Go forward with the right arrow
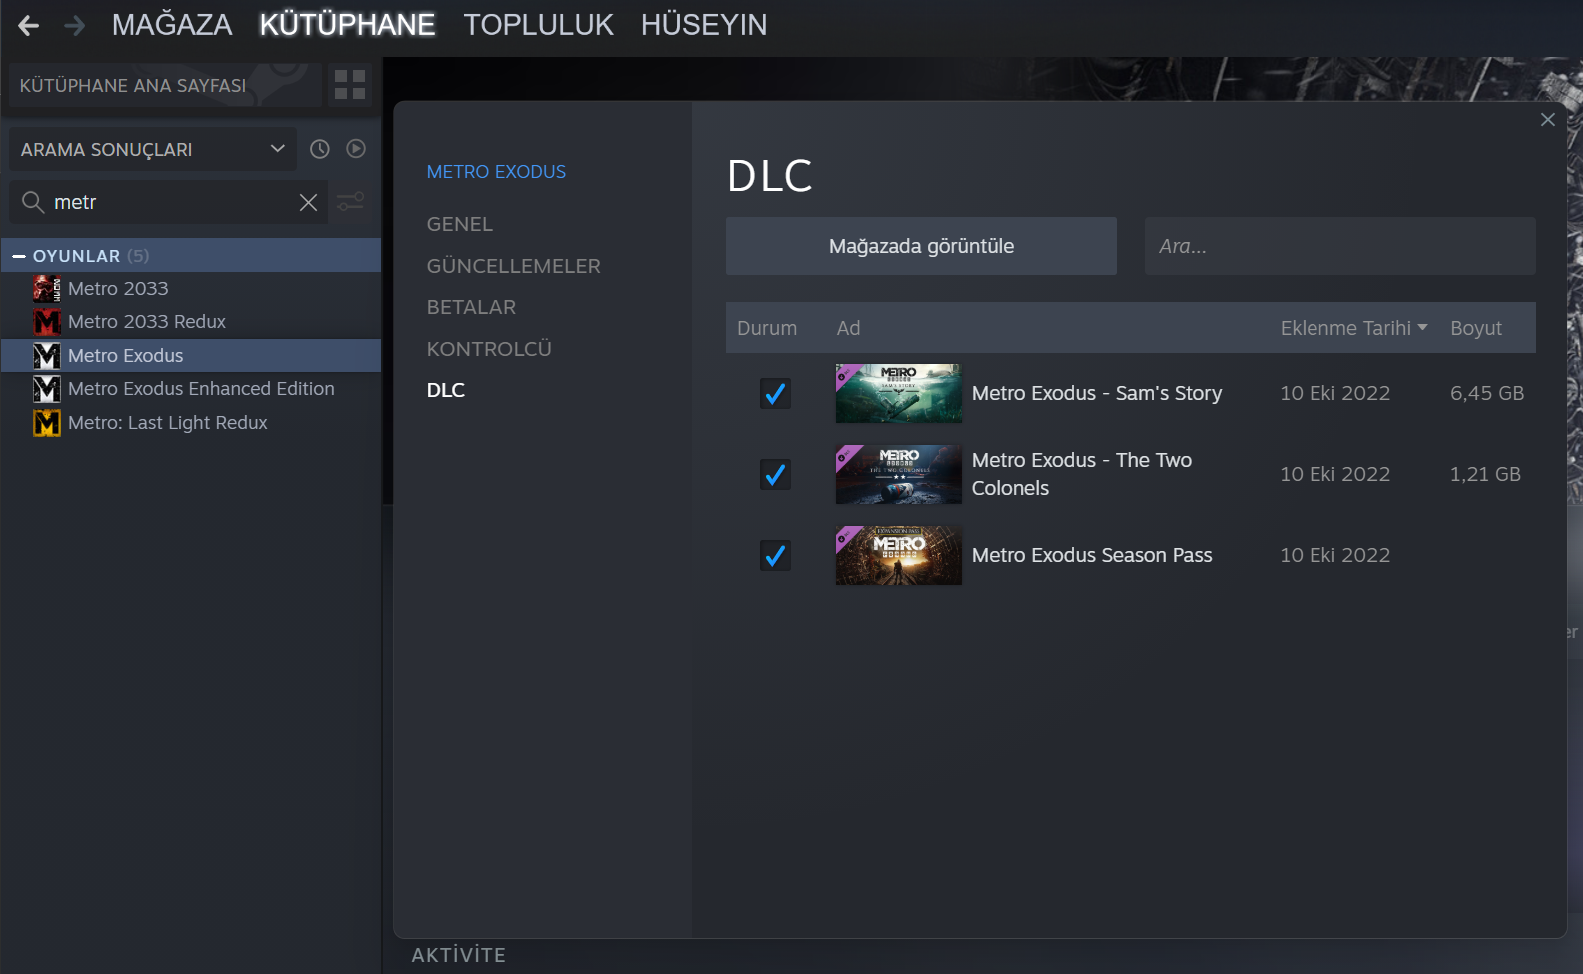 [75, 25]
